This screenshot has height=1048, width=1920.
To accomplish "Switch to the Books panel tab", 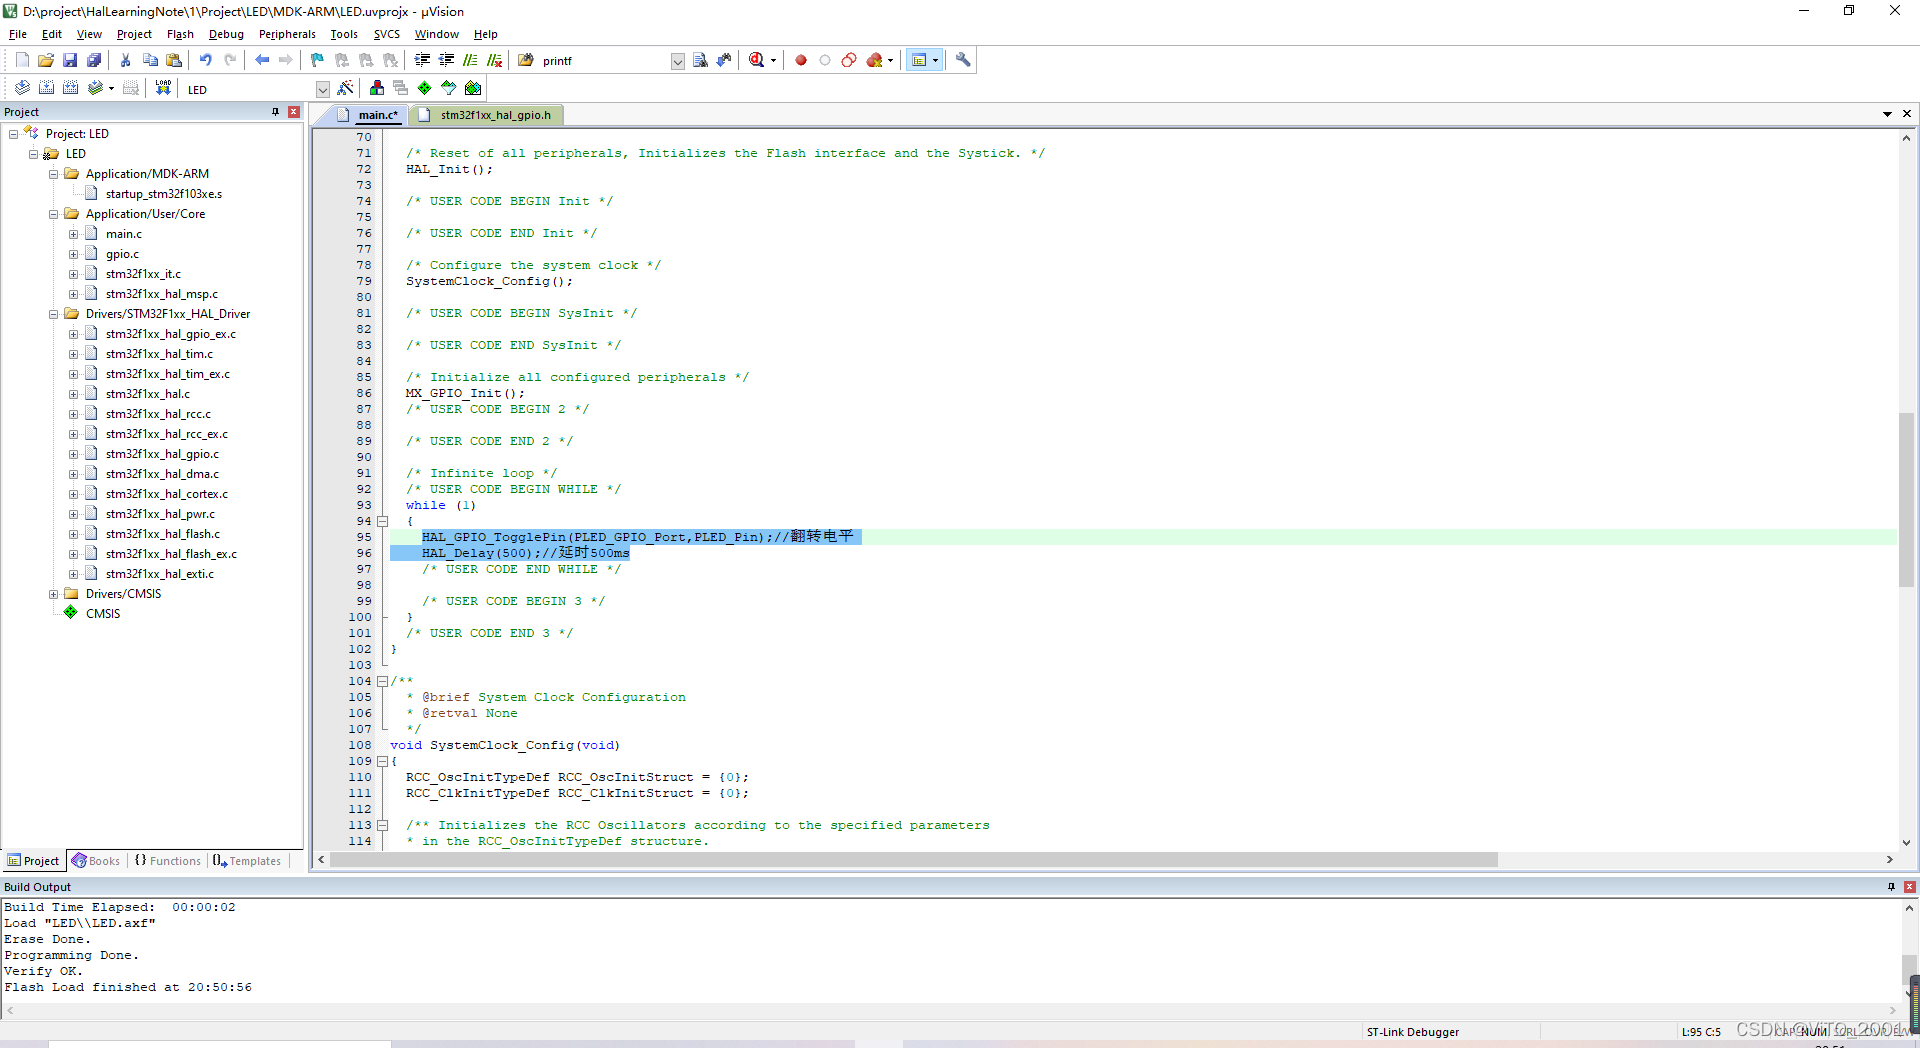I will (96, 861).
